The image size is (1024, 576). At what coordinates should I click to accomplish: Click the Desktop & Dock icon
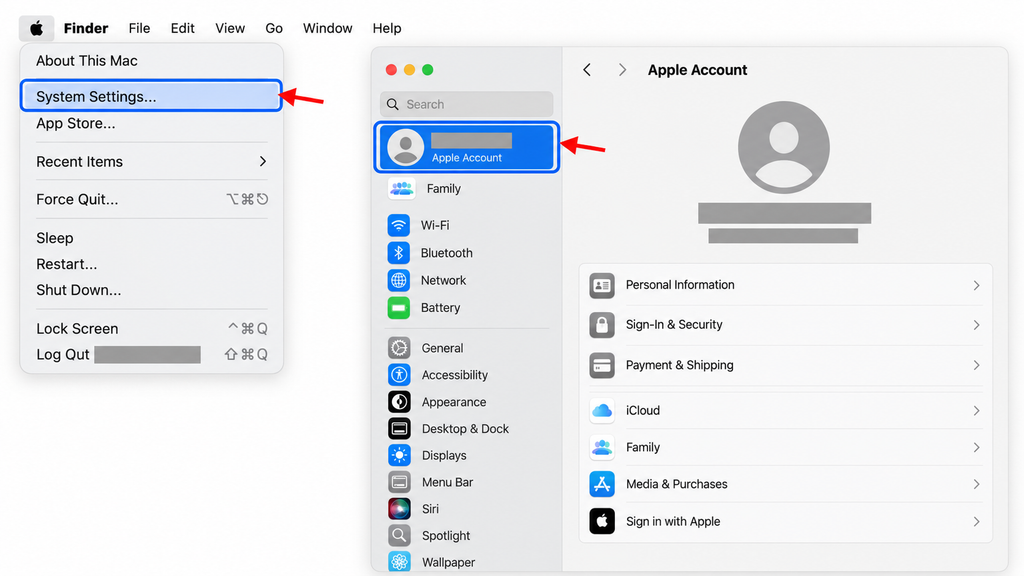tap(399, 428)
